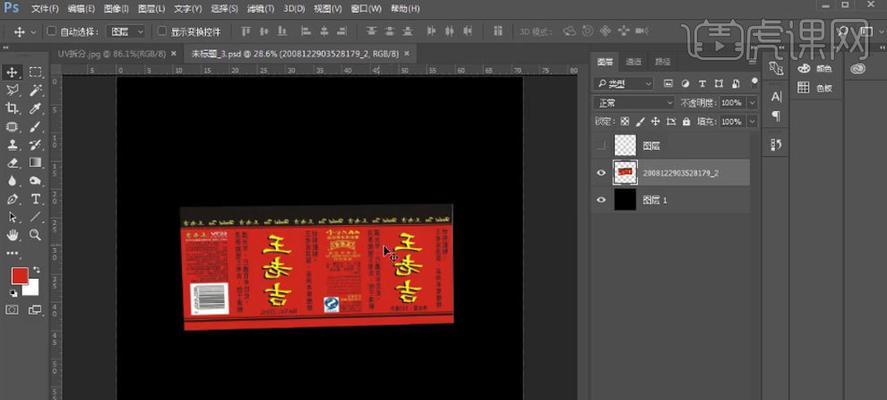Select the Magic Wand tool

tap(35, 91)
